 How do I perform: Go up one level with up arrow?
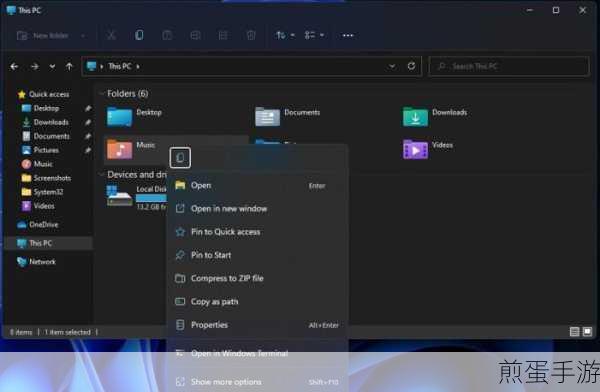[69, 67]
